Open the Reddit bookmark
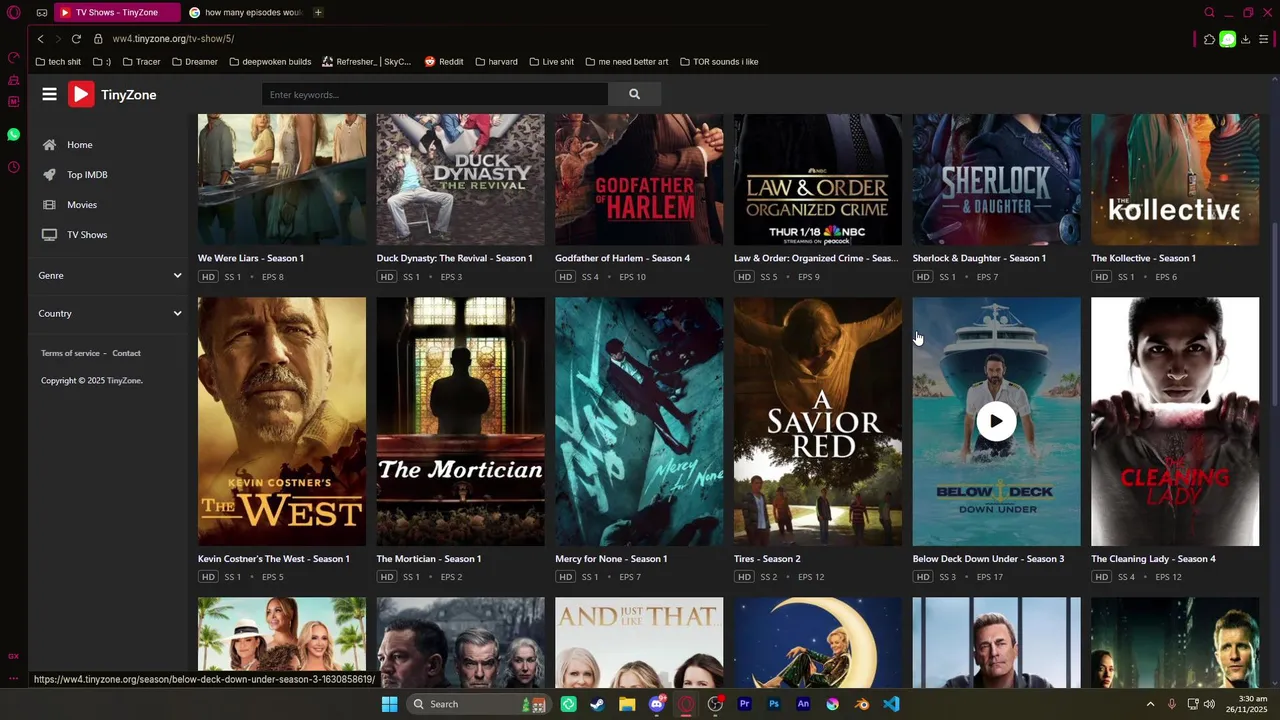The image size is (1280, 720). click(x=444, y=62)
